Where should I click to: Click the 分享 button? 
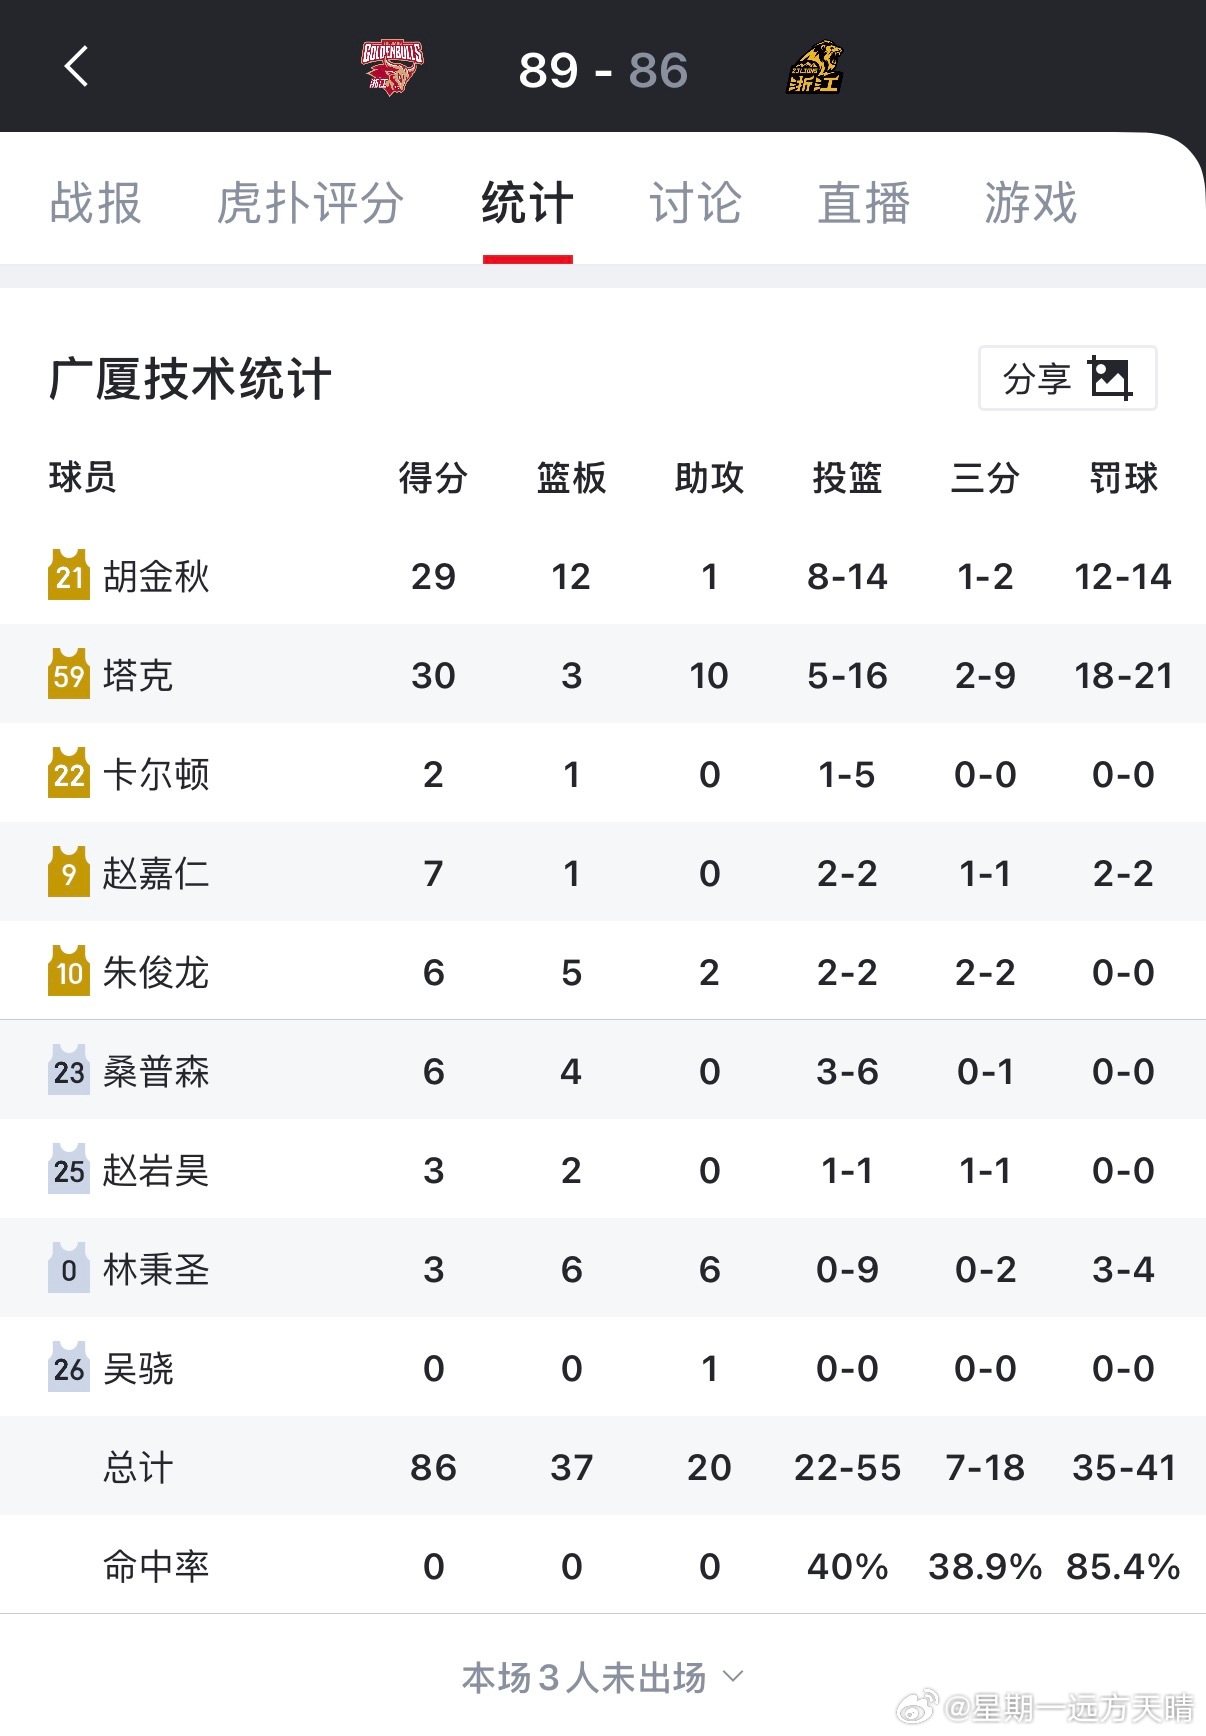(x=1068, y=378)
